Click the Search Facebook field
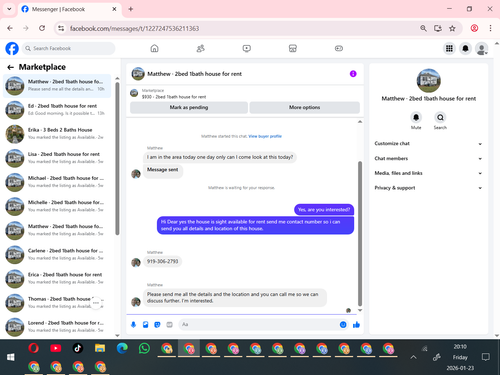Viewport: 500px width, 375px height. [x=69, y=48]
